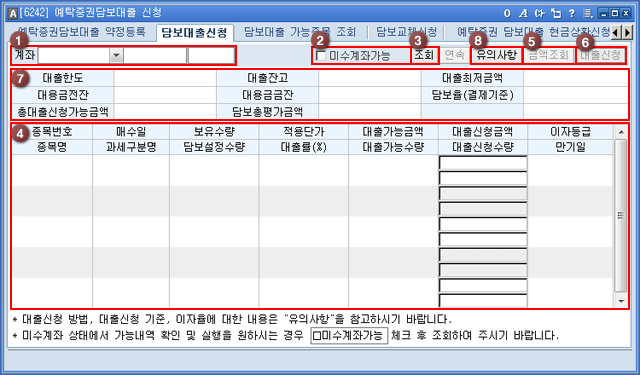Click the 조회 button
Screen dimensions: 640x375
coord(424,55)
